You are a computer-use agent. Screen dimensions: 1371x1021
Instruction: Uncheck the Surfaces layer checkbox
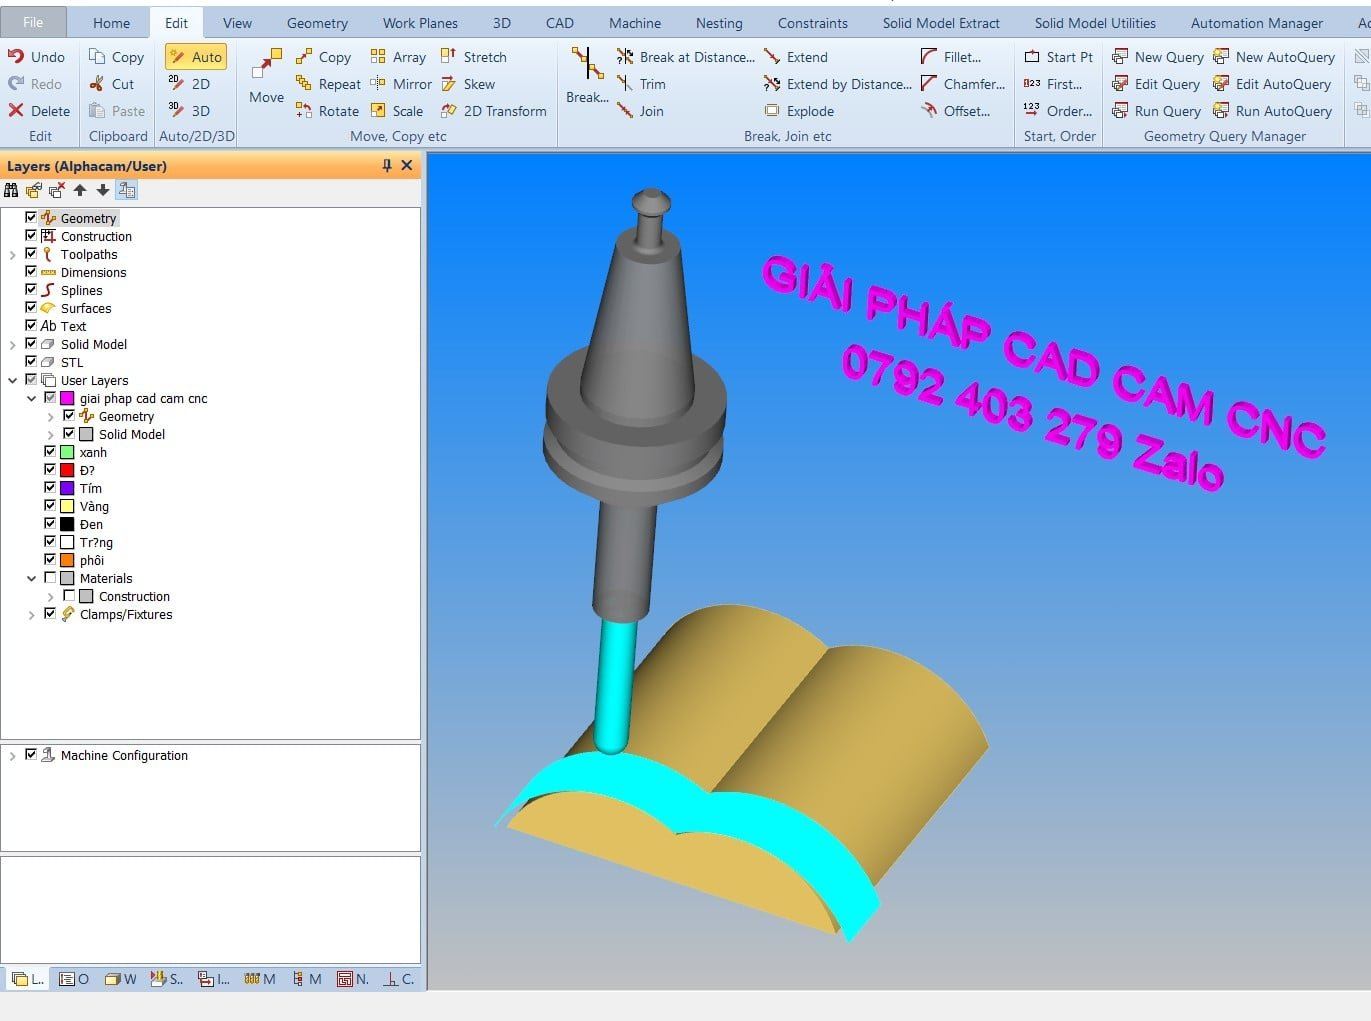(31, 308)
